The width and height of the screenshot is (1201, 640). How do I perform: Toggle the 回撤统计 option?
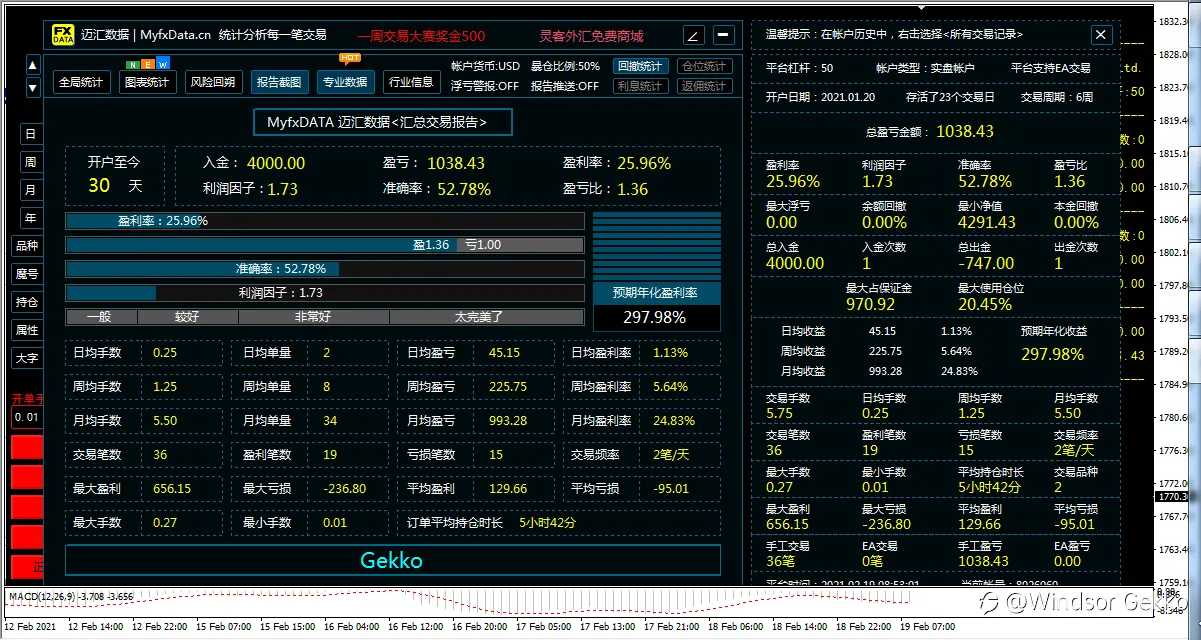(x=640, y=66)
